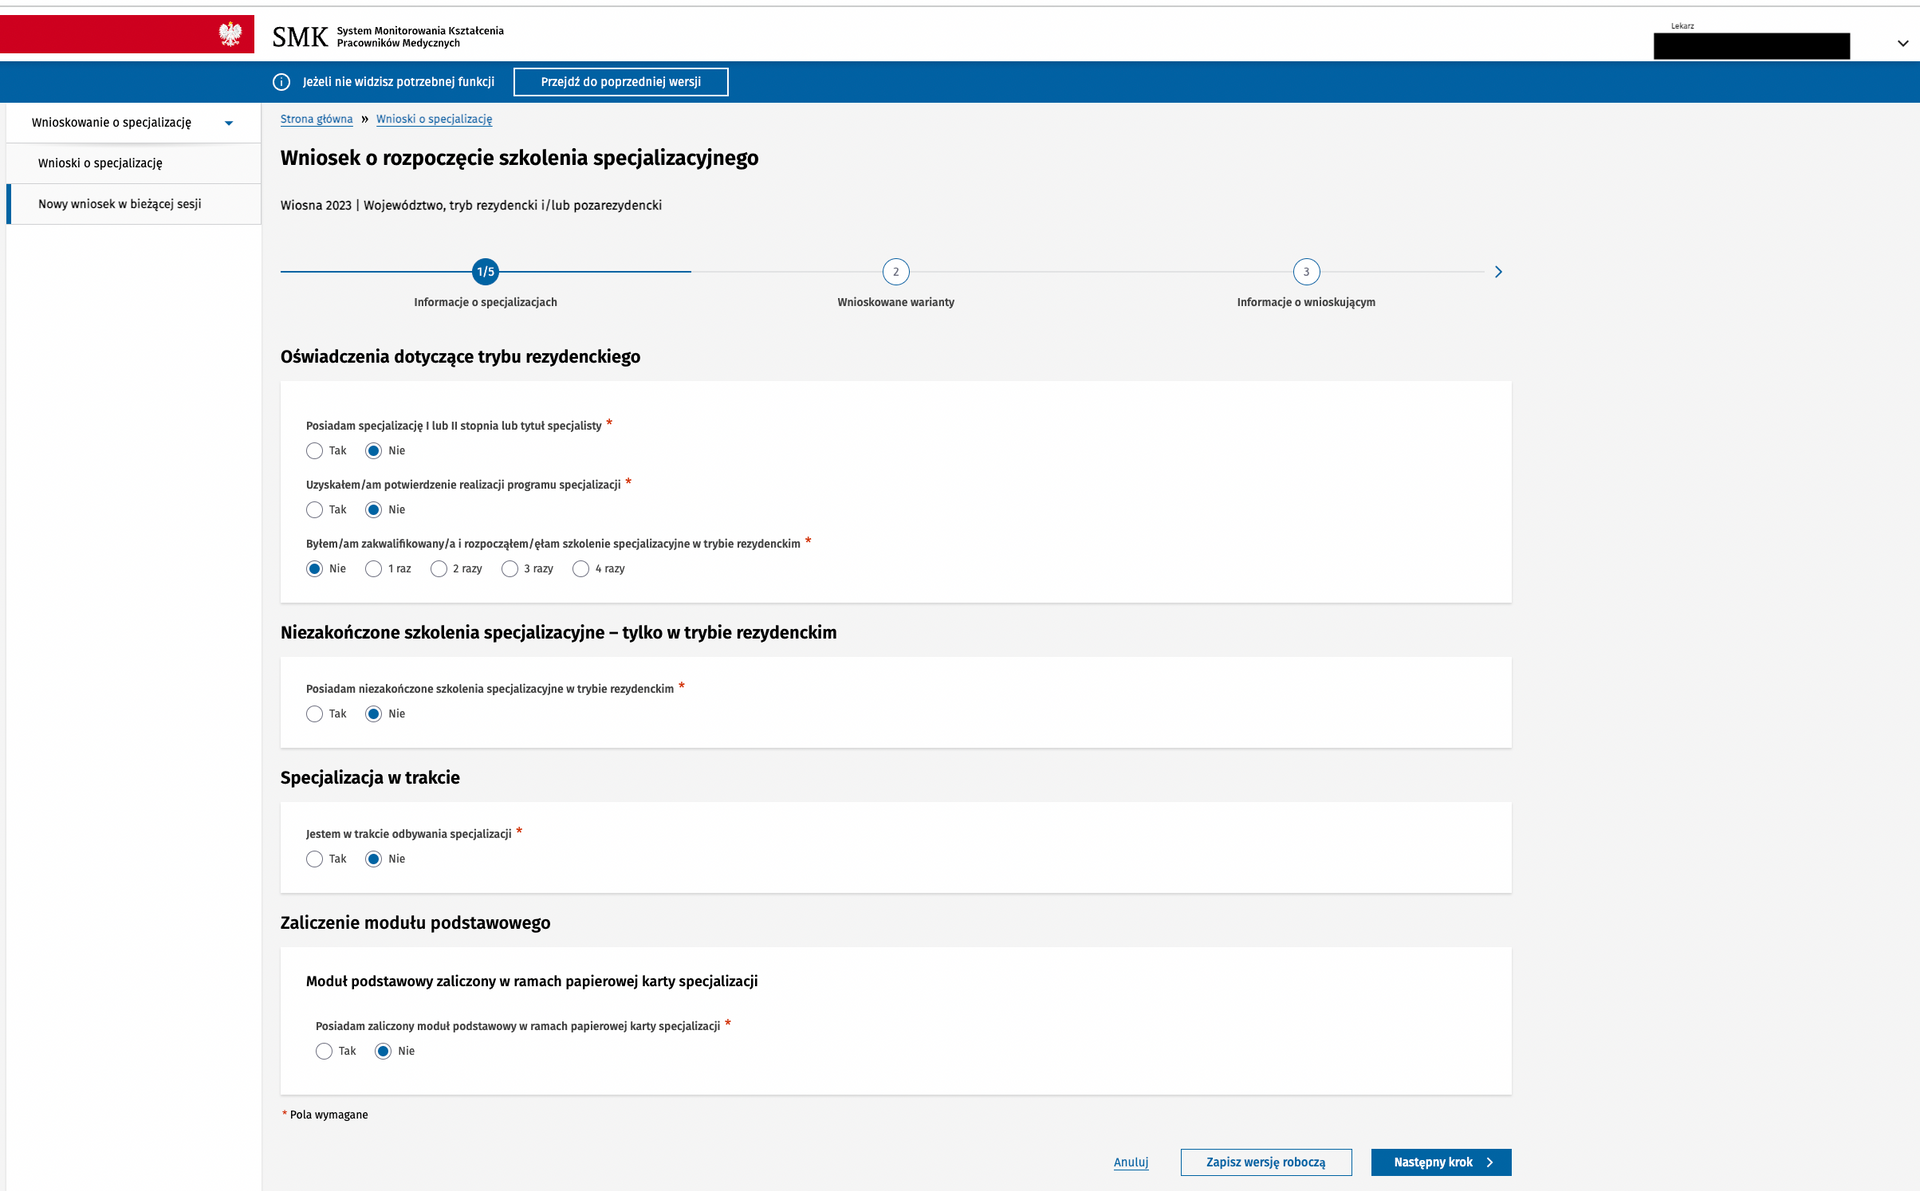Click the Specjalizacja w trakcie heading
Screen dimensions: 1920x1191
[x=370, y=778]
